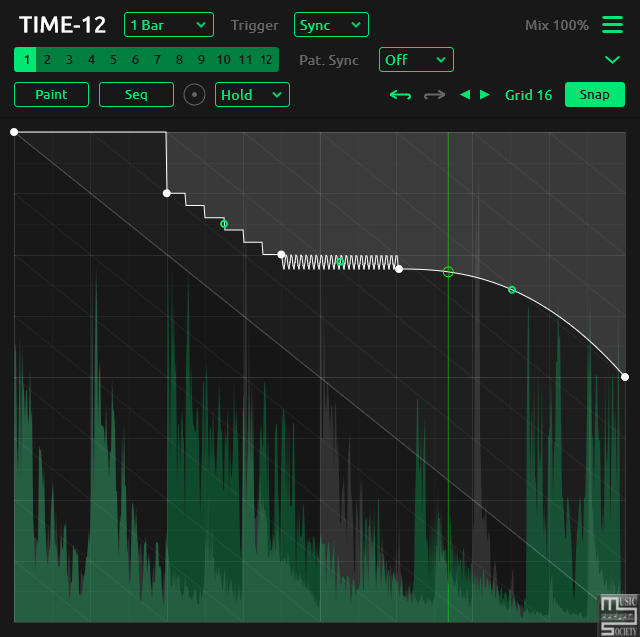Select pattern 7
Image resolution: width=640 pixels, height=637 pixels.
click(x=158, y=60)
